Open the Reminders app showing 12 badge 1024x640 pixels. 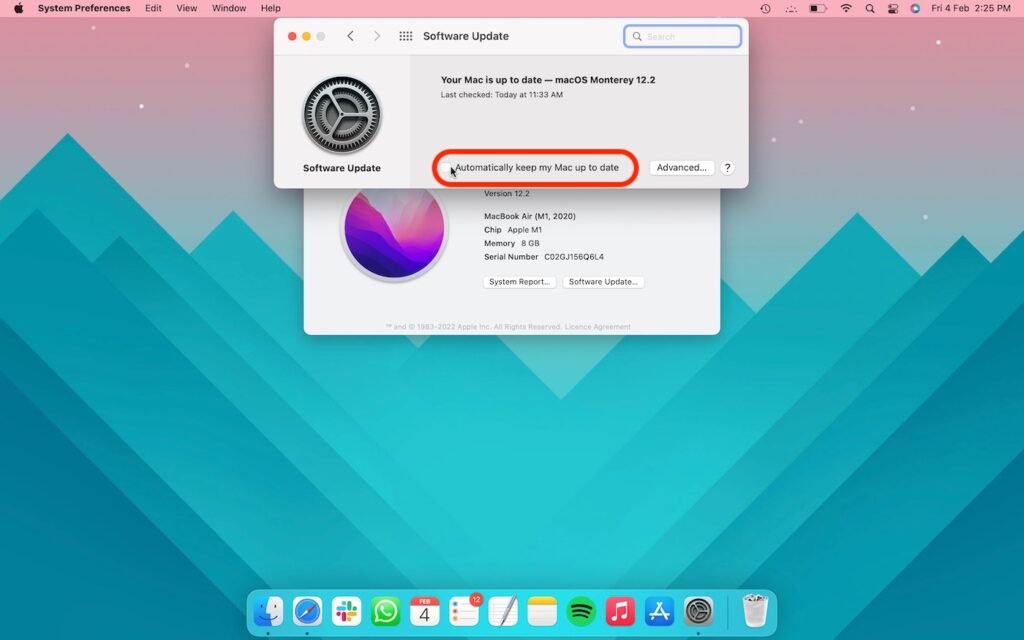point(463,611)
